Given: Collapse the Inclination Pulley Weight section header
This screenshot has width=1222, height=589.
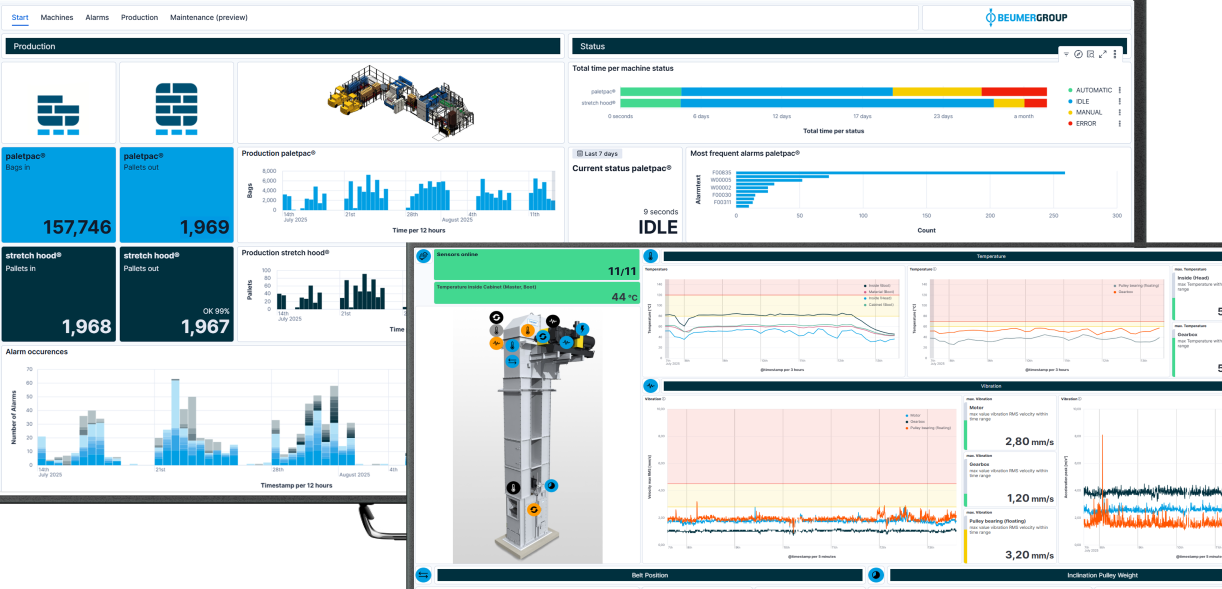Looking at the screenshot, I should 1055,575.
